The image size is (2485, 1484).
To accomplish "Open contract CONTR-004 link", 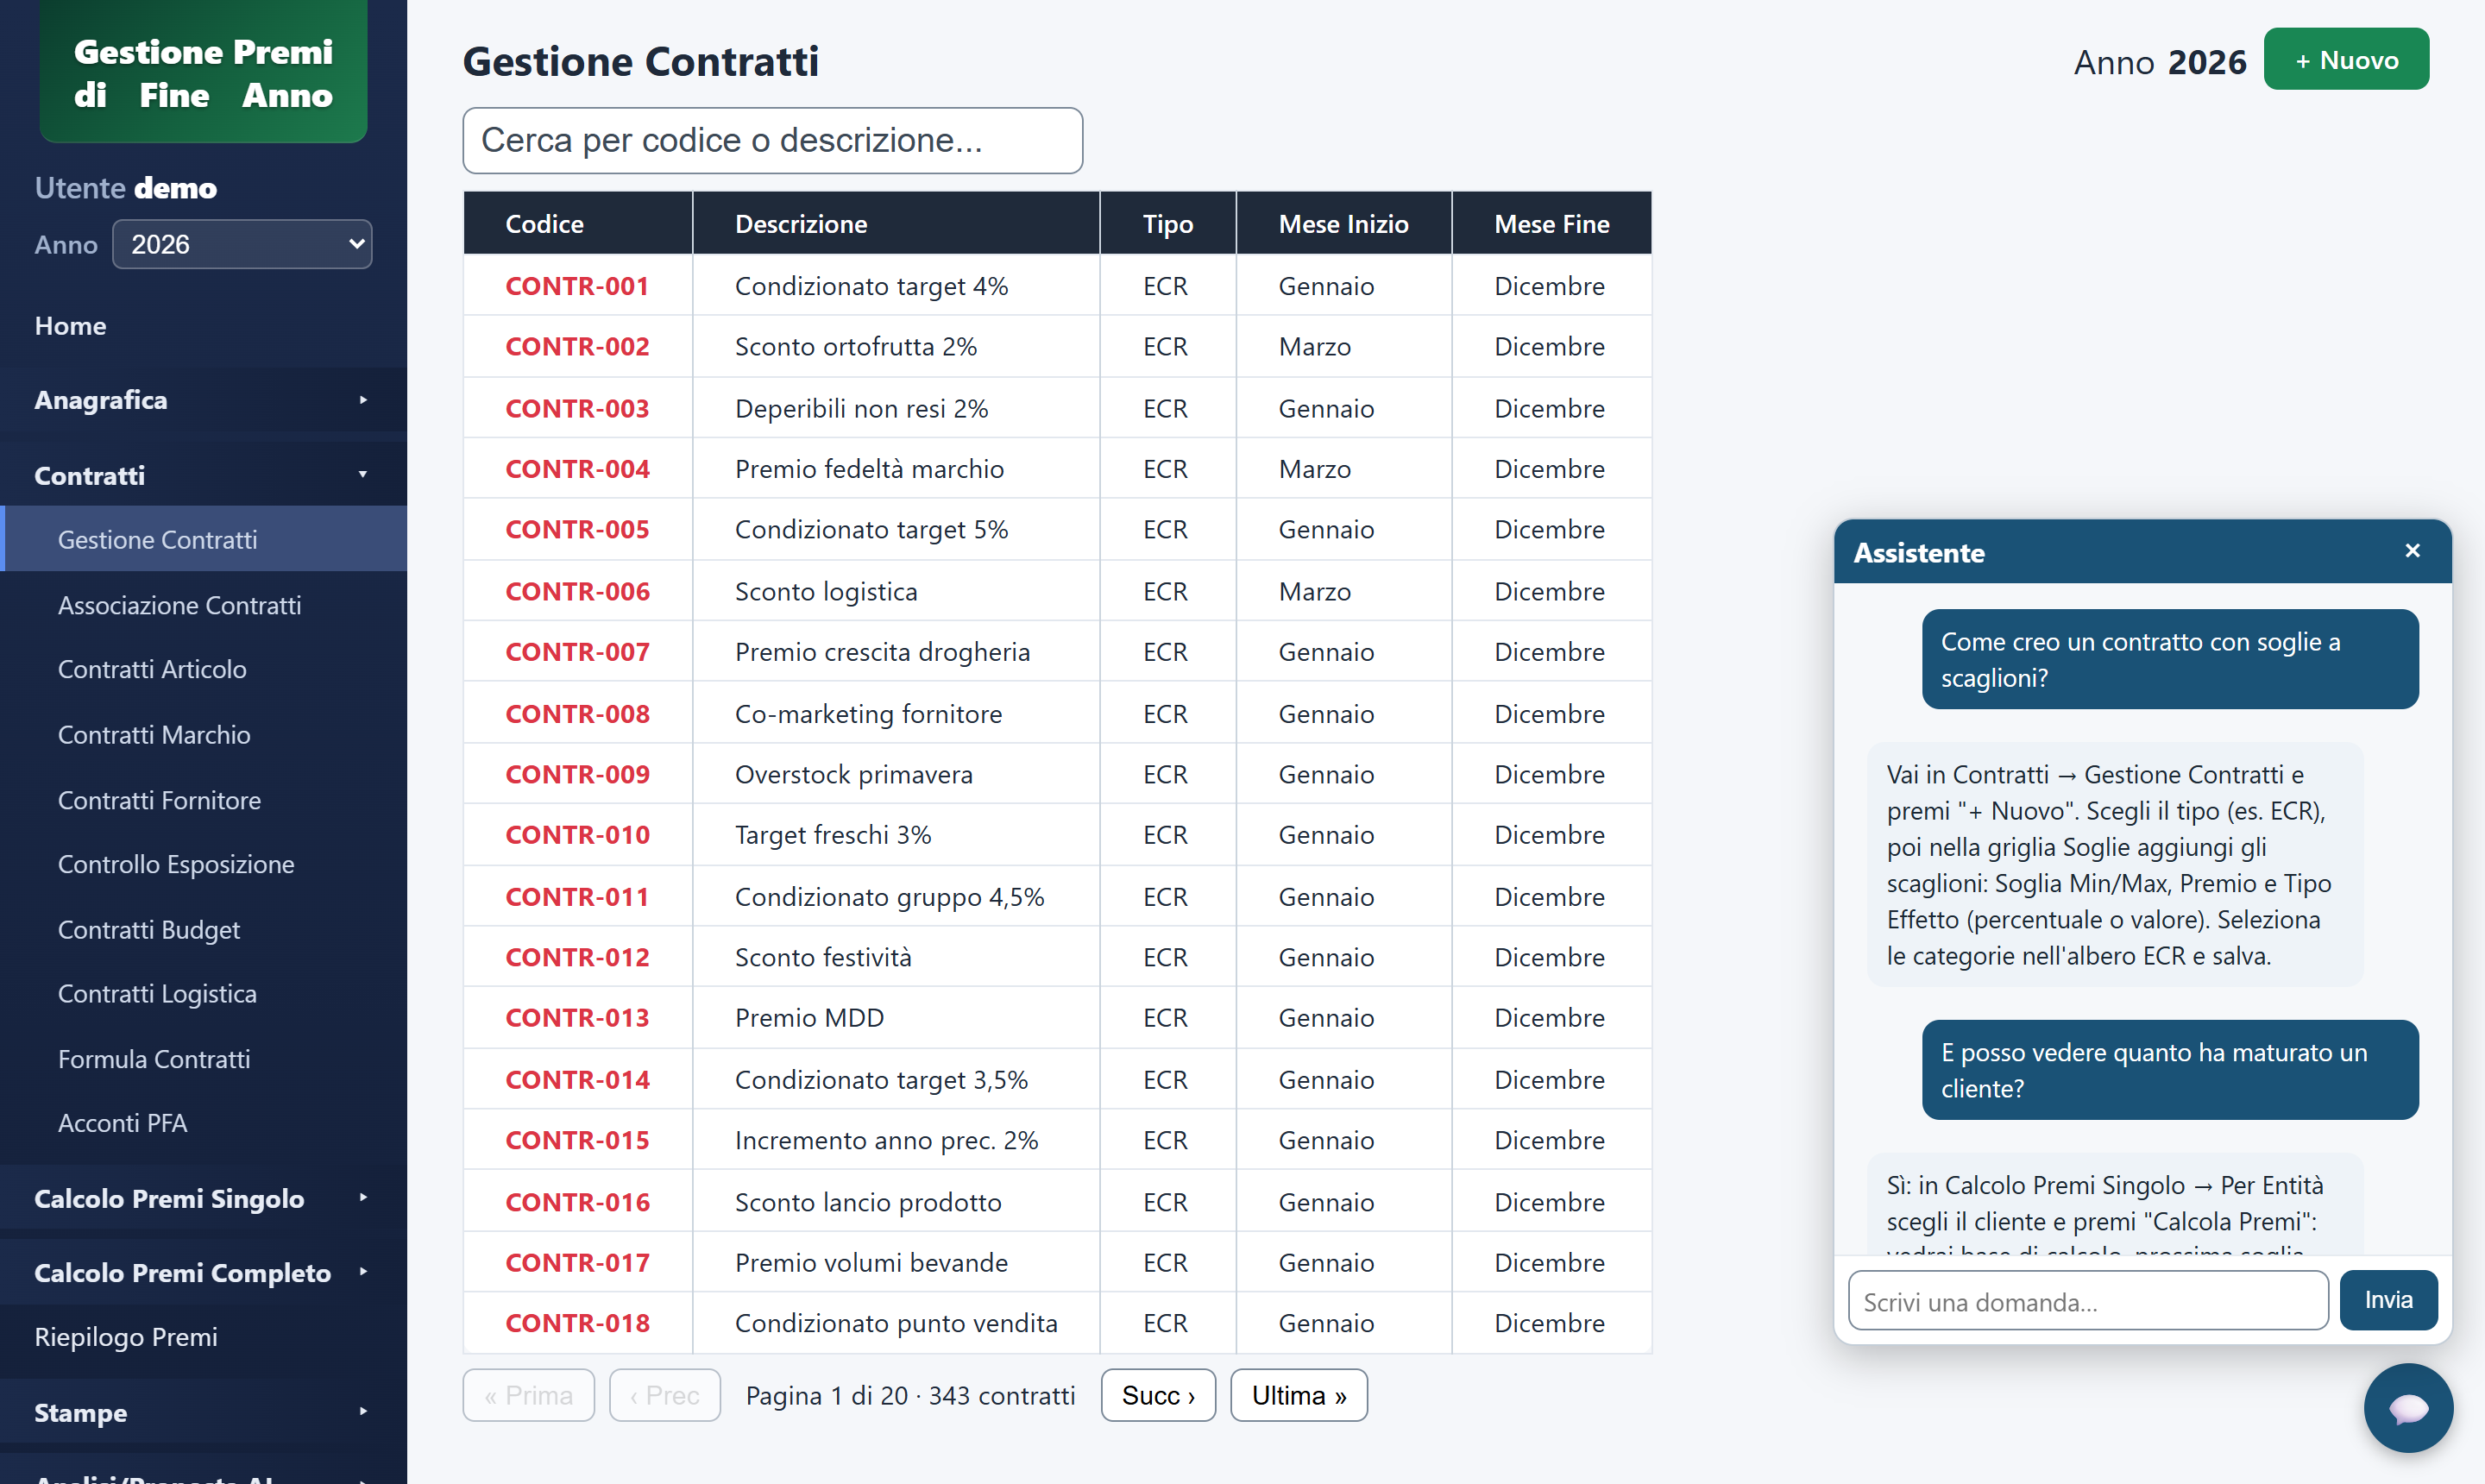I will pos(577,469).
